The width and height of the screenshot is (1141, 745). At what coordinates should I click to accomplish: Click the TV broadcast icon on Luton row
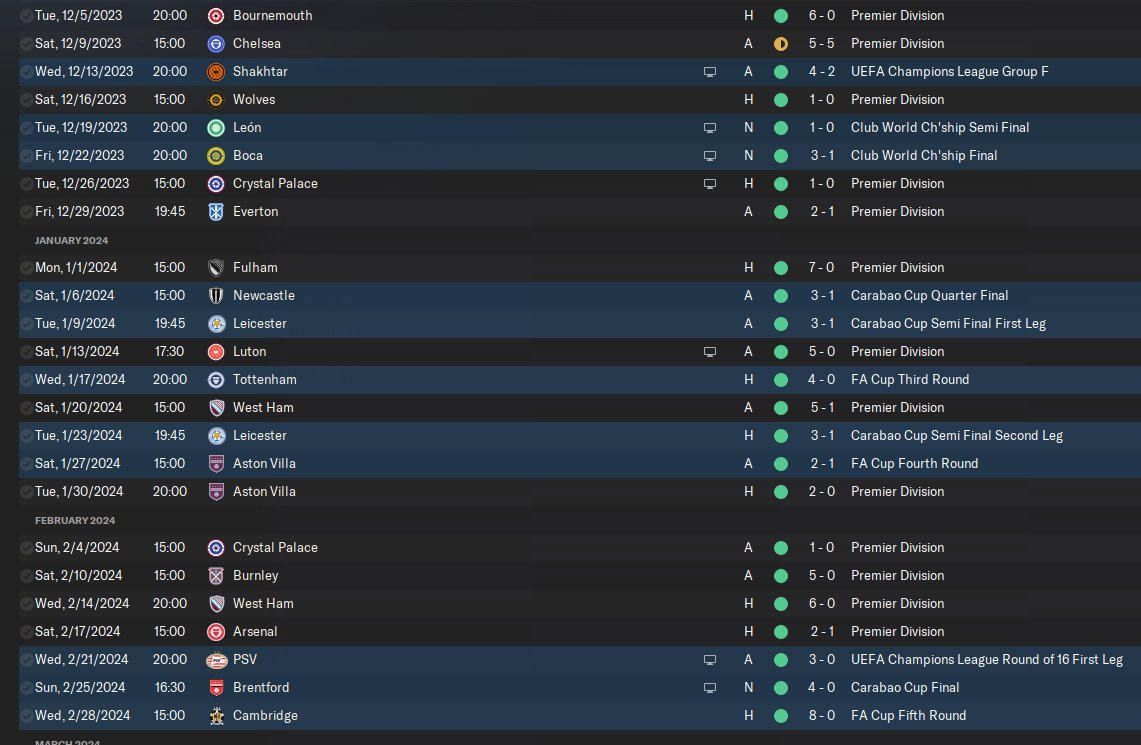tap(709, 352)
